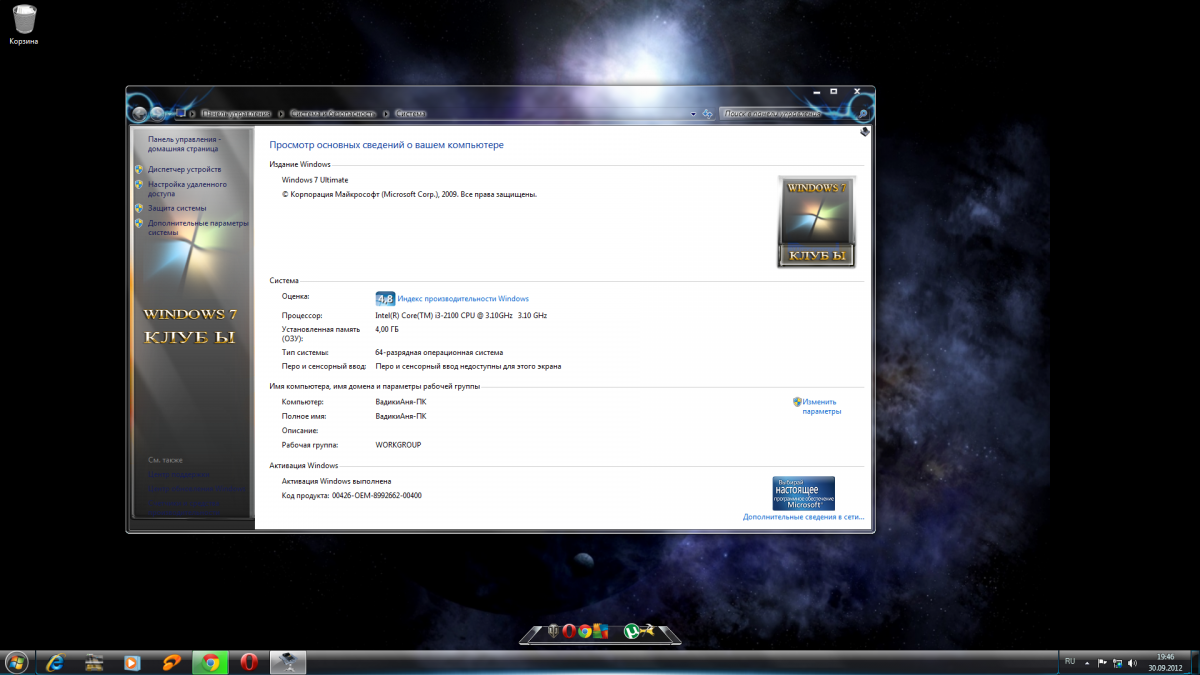Screen dimensions: 1200x675
Task: Click Защита системы in the sidebar
Action: point(177,208)
